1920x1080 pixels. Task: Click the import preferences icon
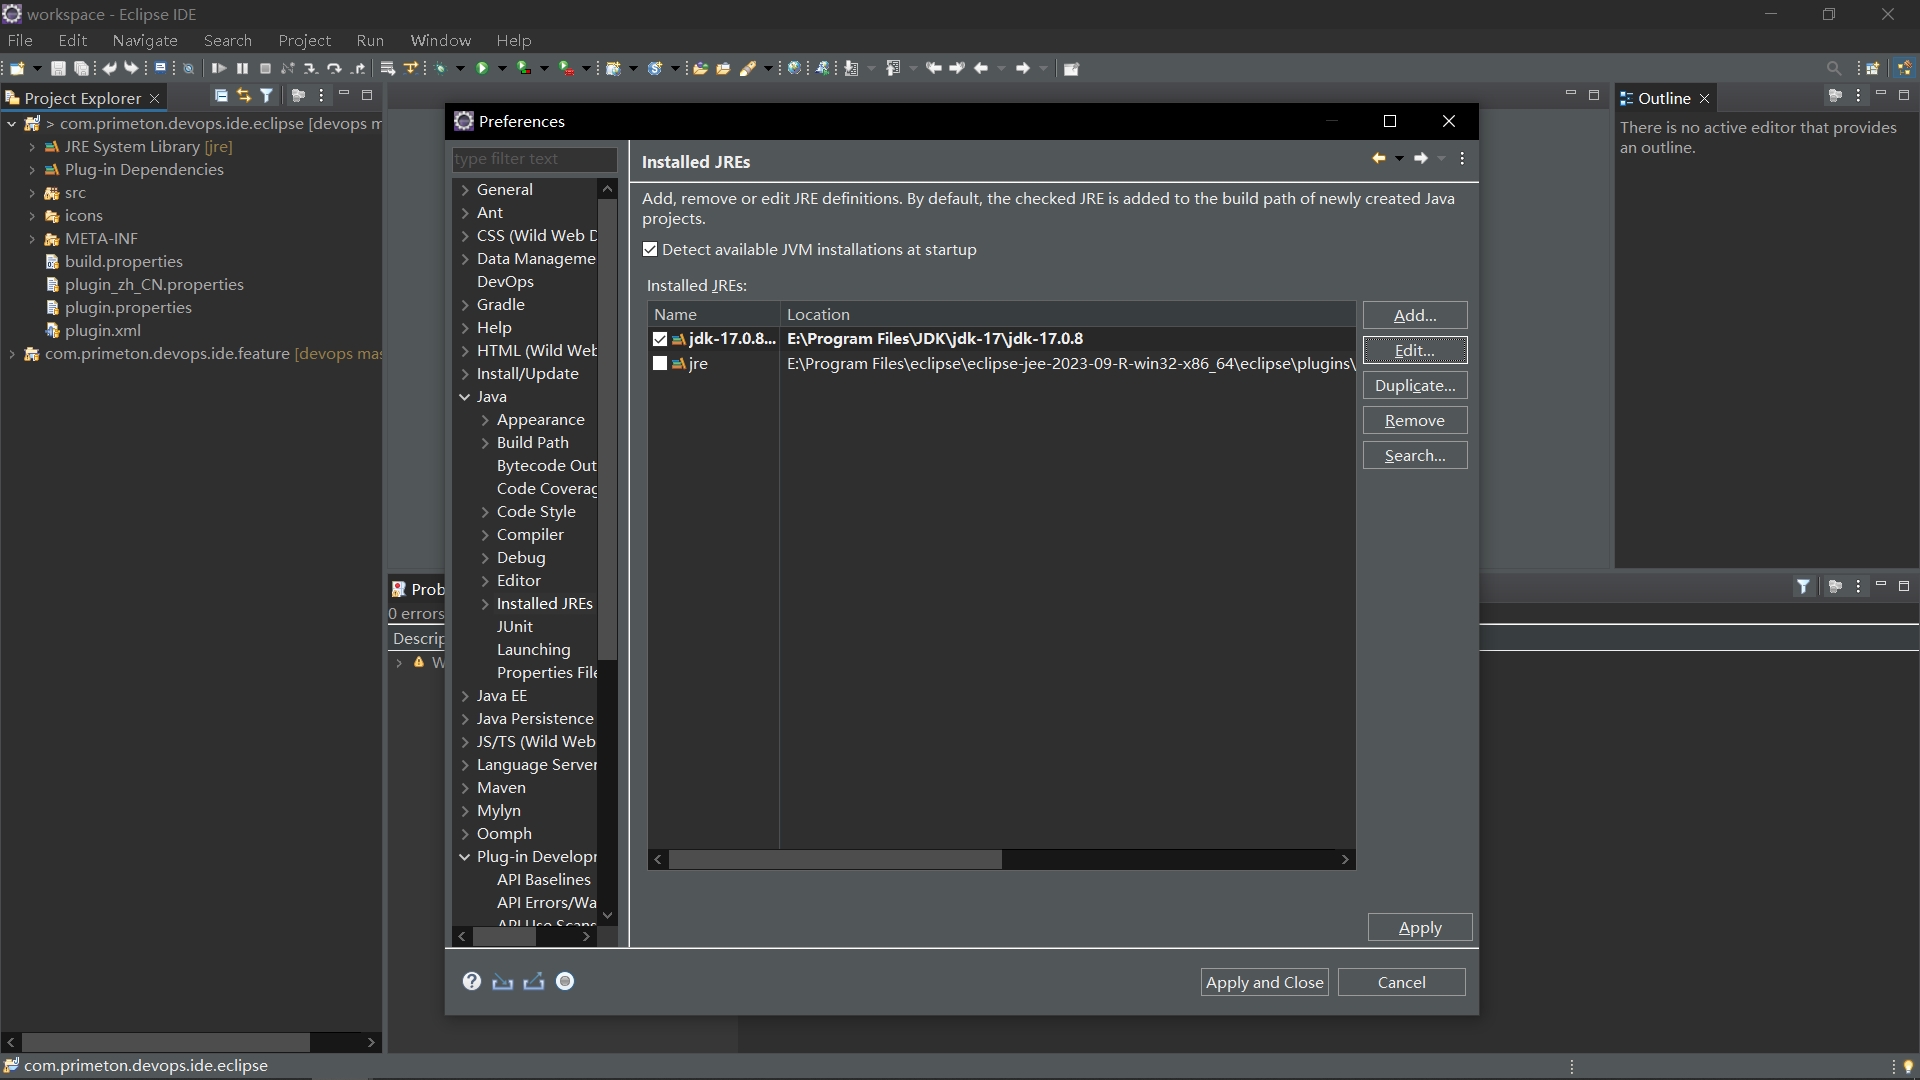click(503, 982)
